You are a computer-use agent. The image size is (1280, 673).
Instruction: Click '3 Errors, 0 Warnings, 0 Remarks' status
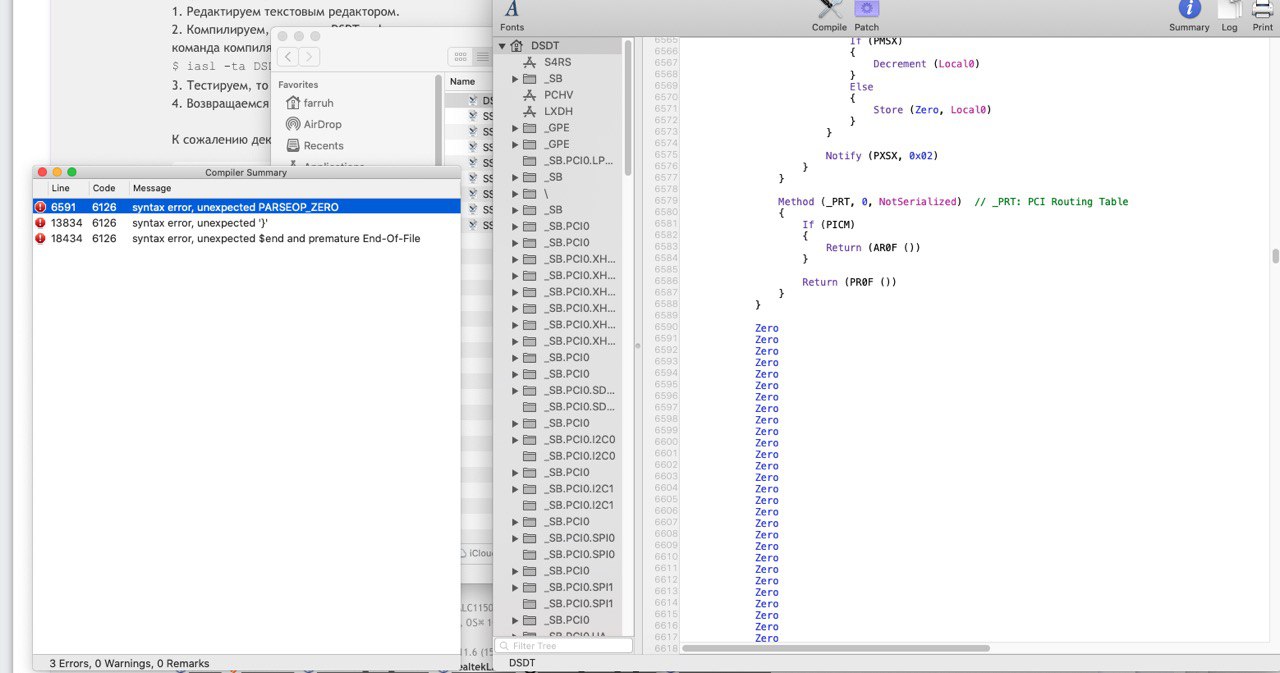(129, 663)
